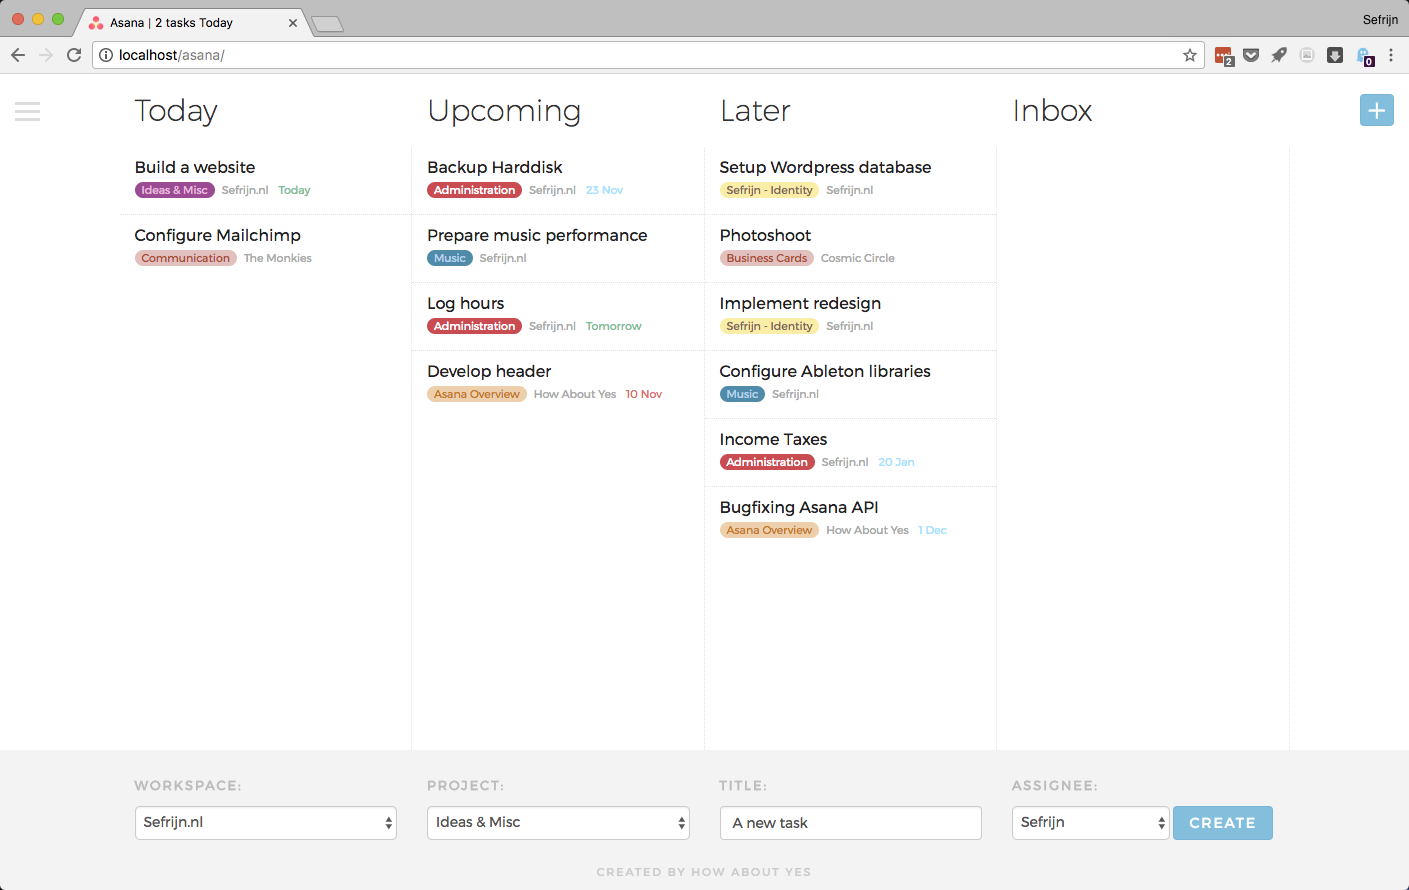Click Music tag under Prepare music performance
This screenshot has height=890, width=1409.
pos(450,258)
